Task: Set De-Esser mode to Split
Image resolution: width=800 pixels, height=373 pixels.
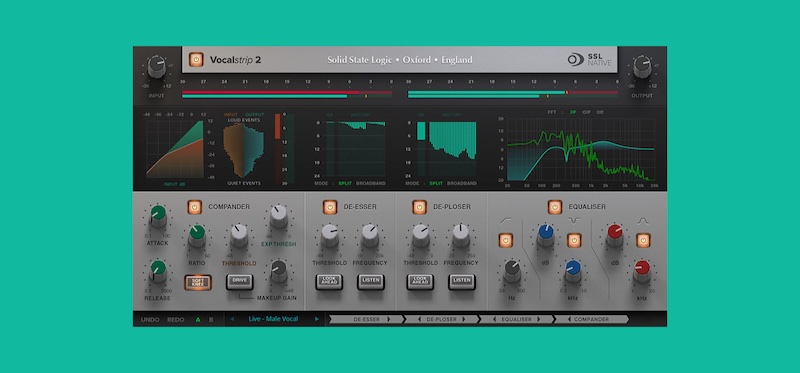Action: [x=344, y=183]
